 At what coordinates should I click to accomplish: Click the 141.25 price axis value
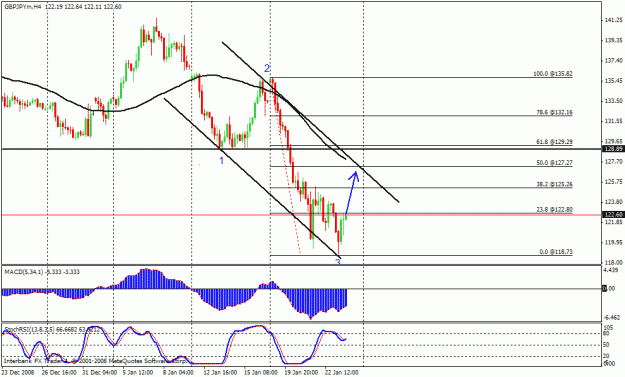[614, 20]
